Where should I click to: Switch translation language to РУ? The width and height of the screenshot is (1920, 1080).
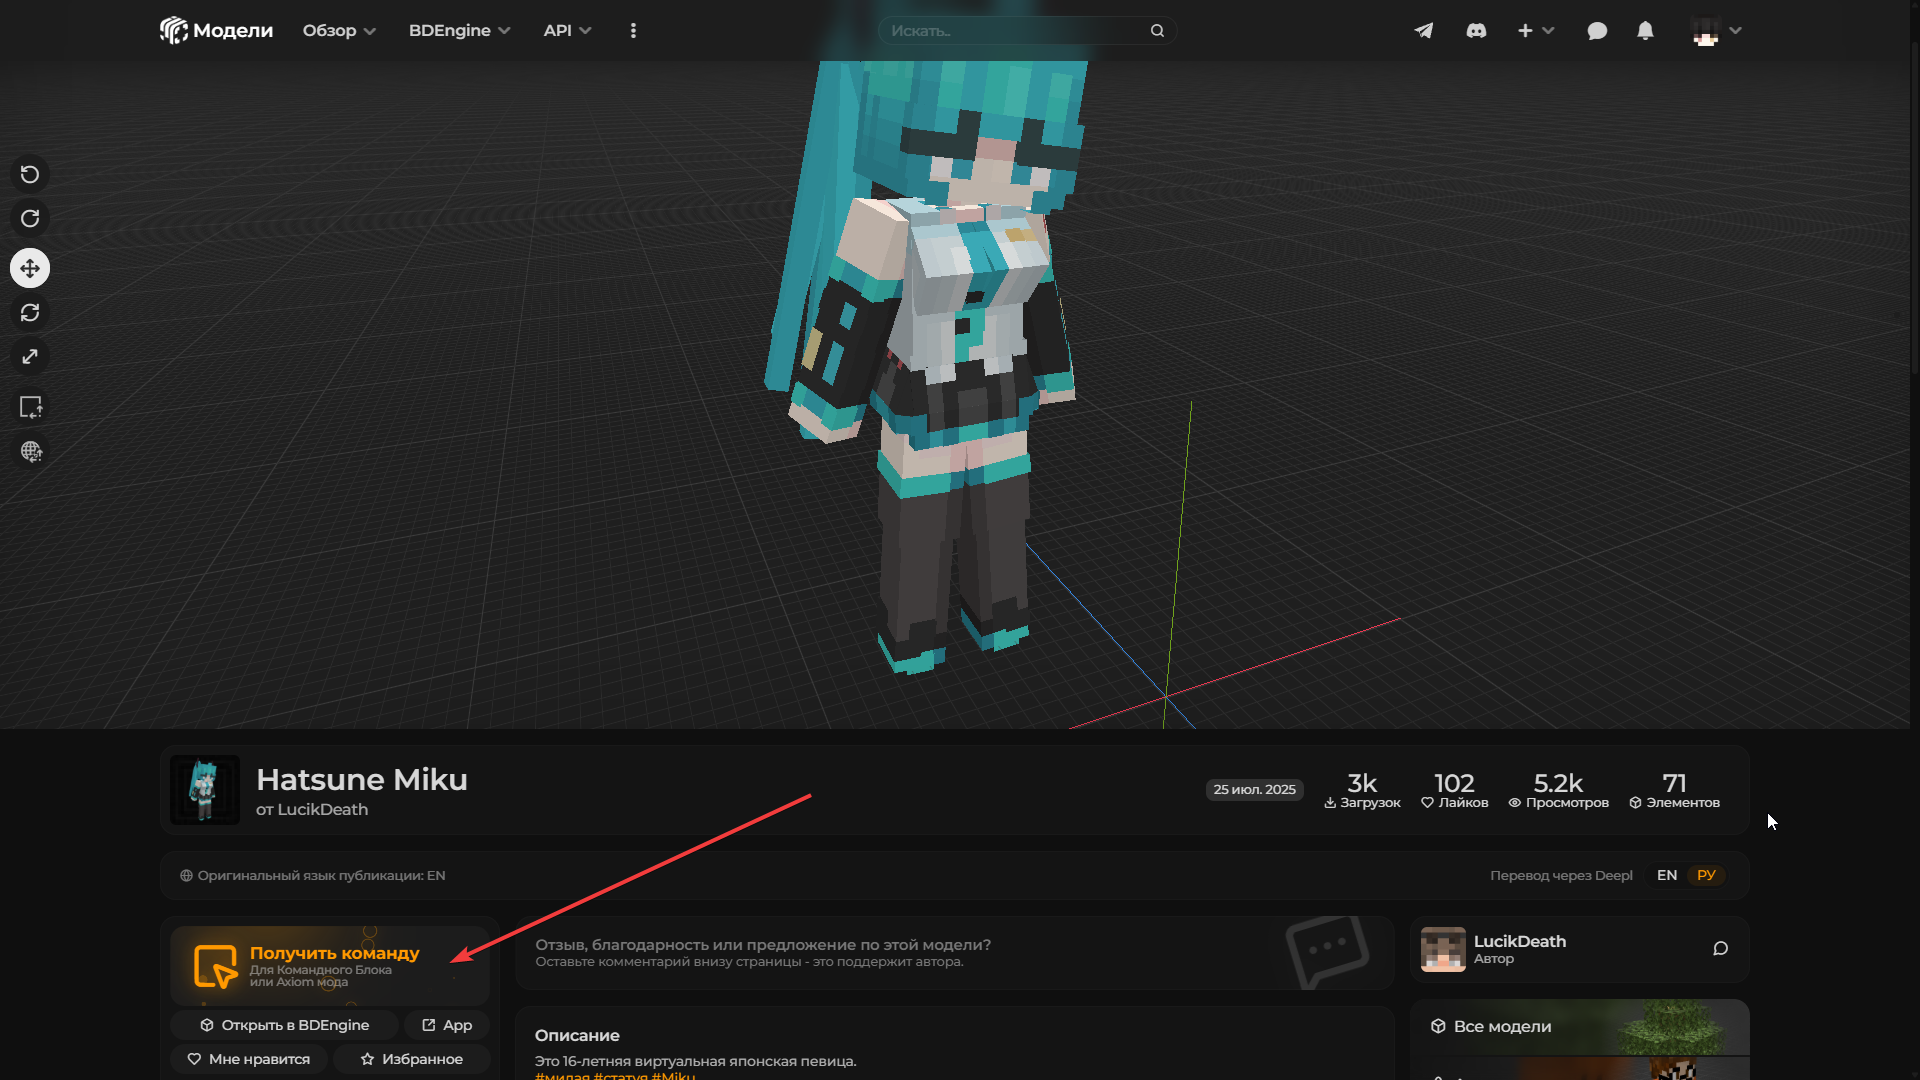click(1706, 875)
